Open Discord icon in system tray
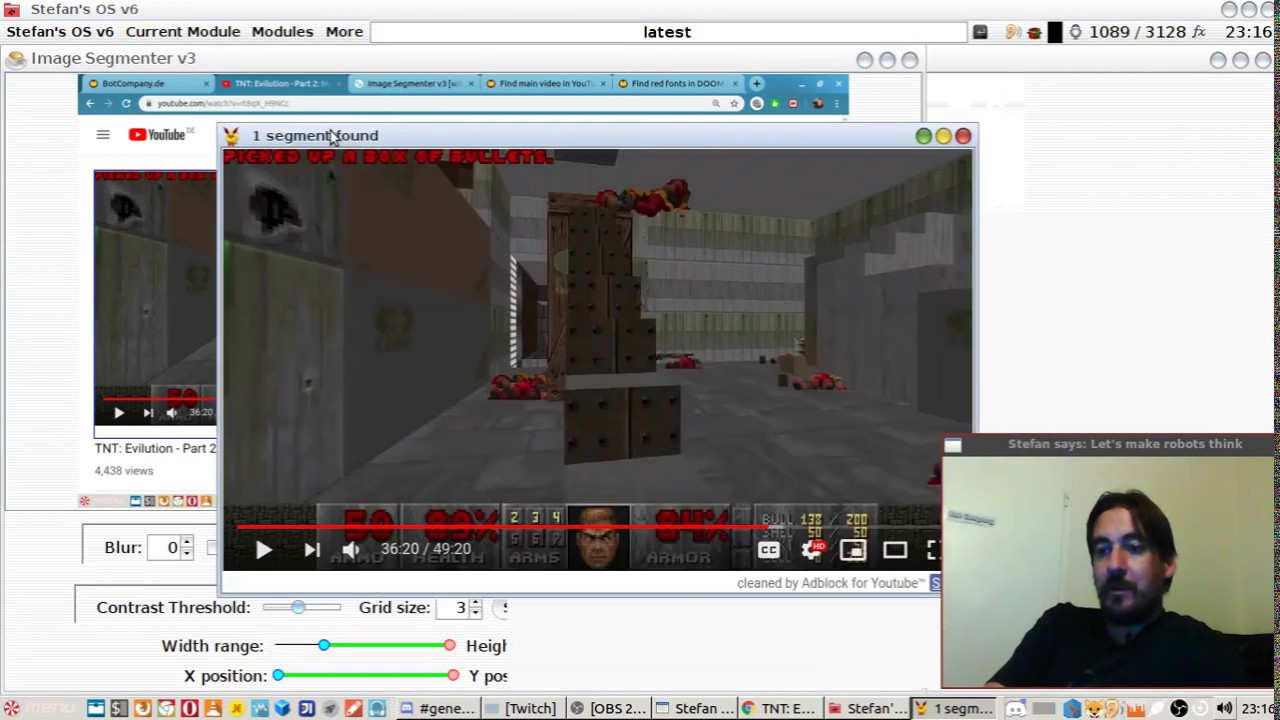 click(x=1015, y=709)
